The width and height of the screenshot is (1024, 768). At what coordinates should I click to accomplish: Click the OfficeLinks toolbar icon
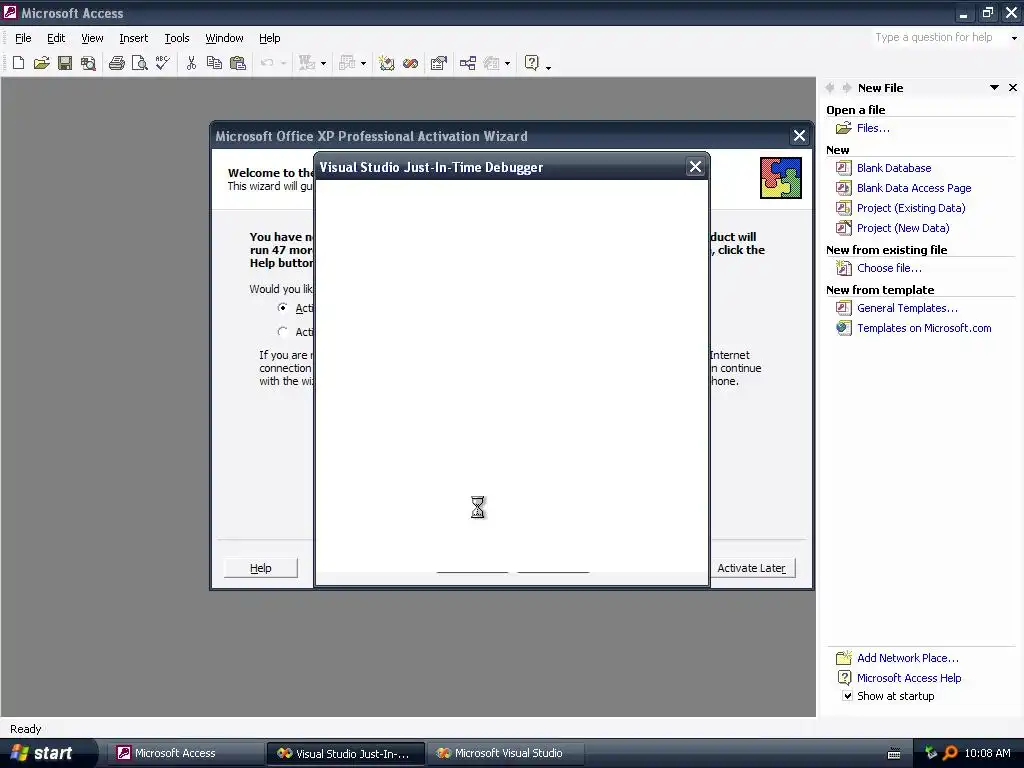coord(307,63)
